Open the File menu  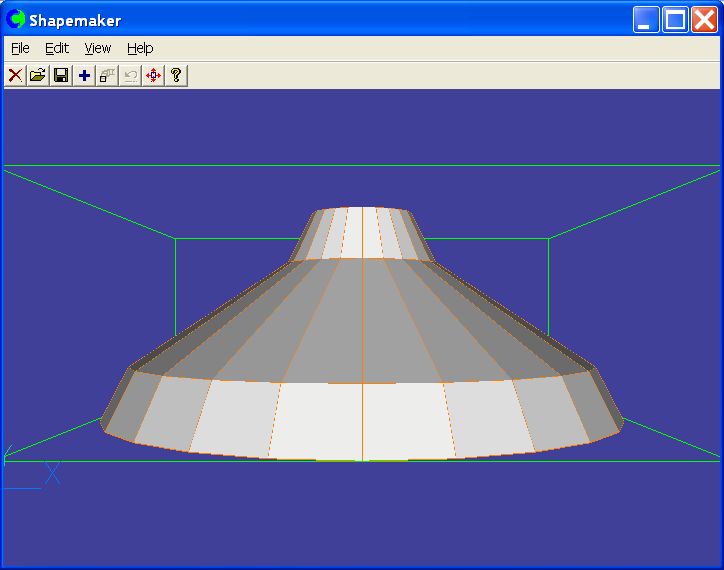coord(20,48)
